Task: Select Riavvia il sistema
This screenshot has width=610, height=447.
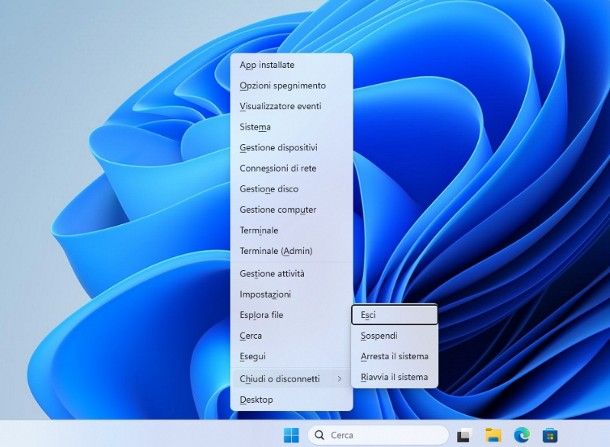Action: point(394,377)
